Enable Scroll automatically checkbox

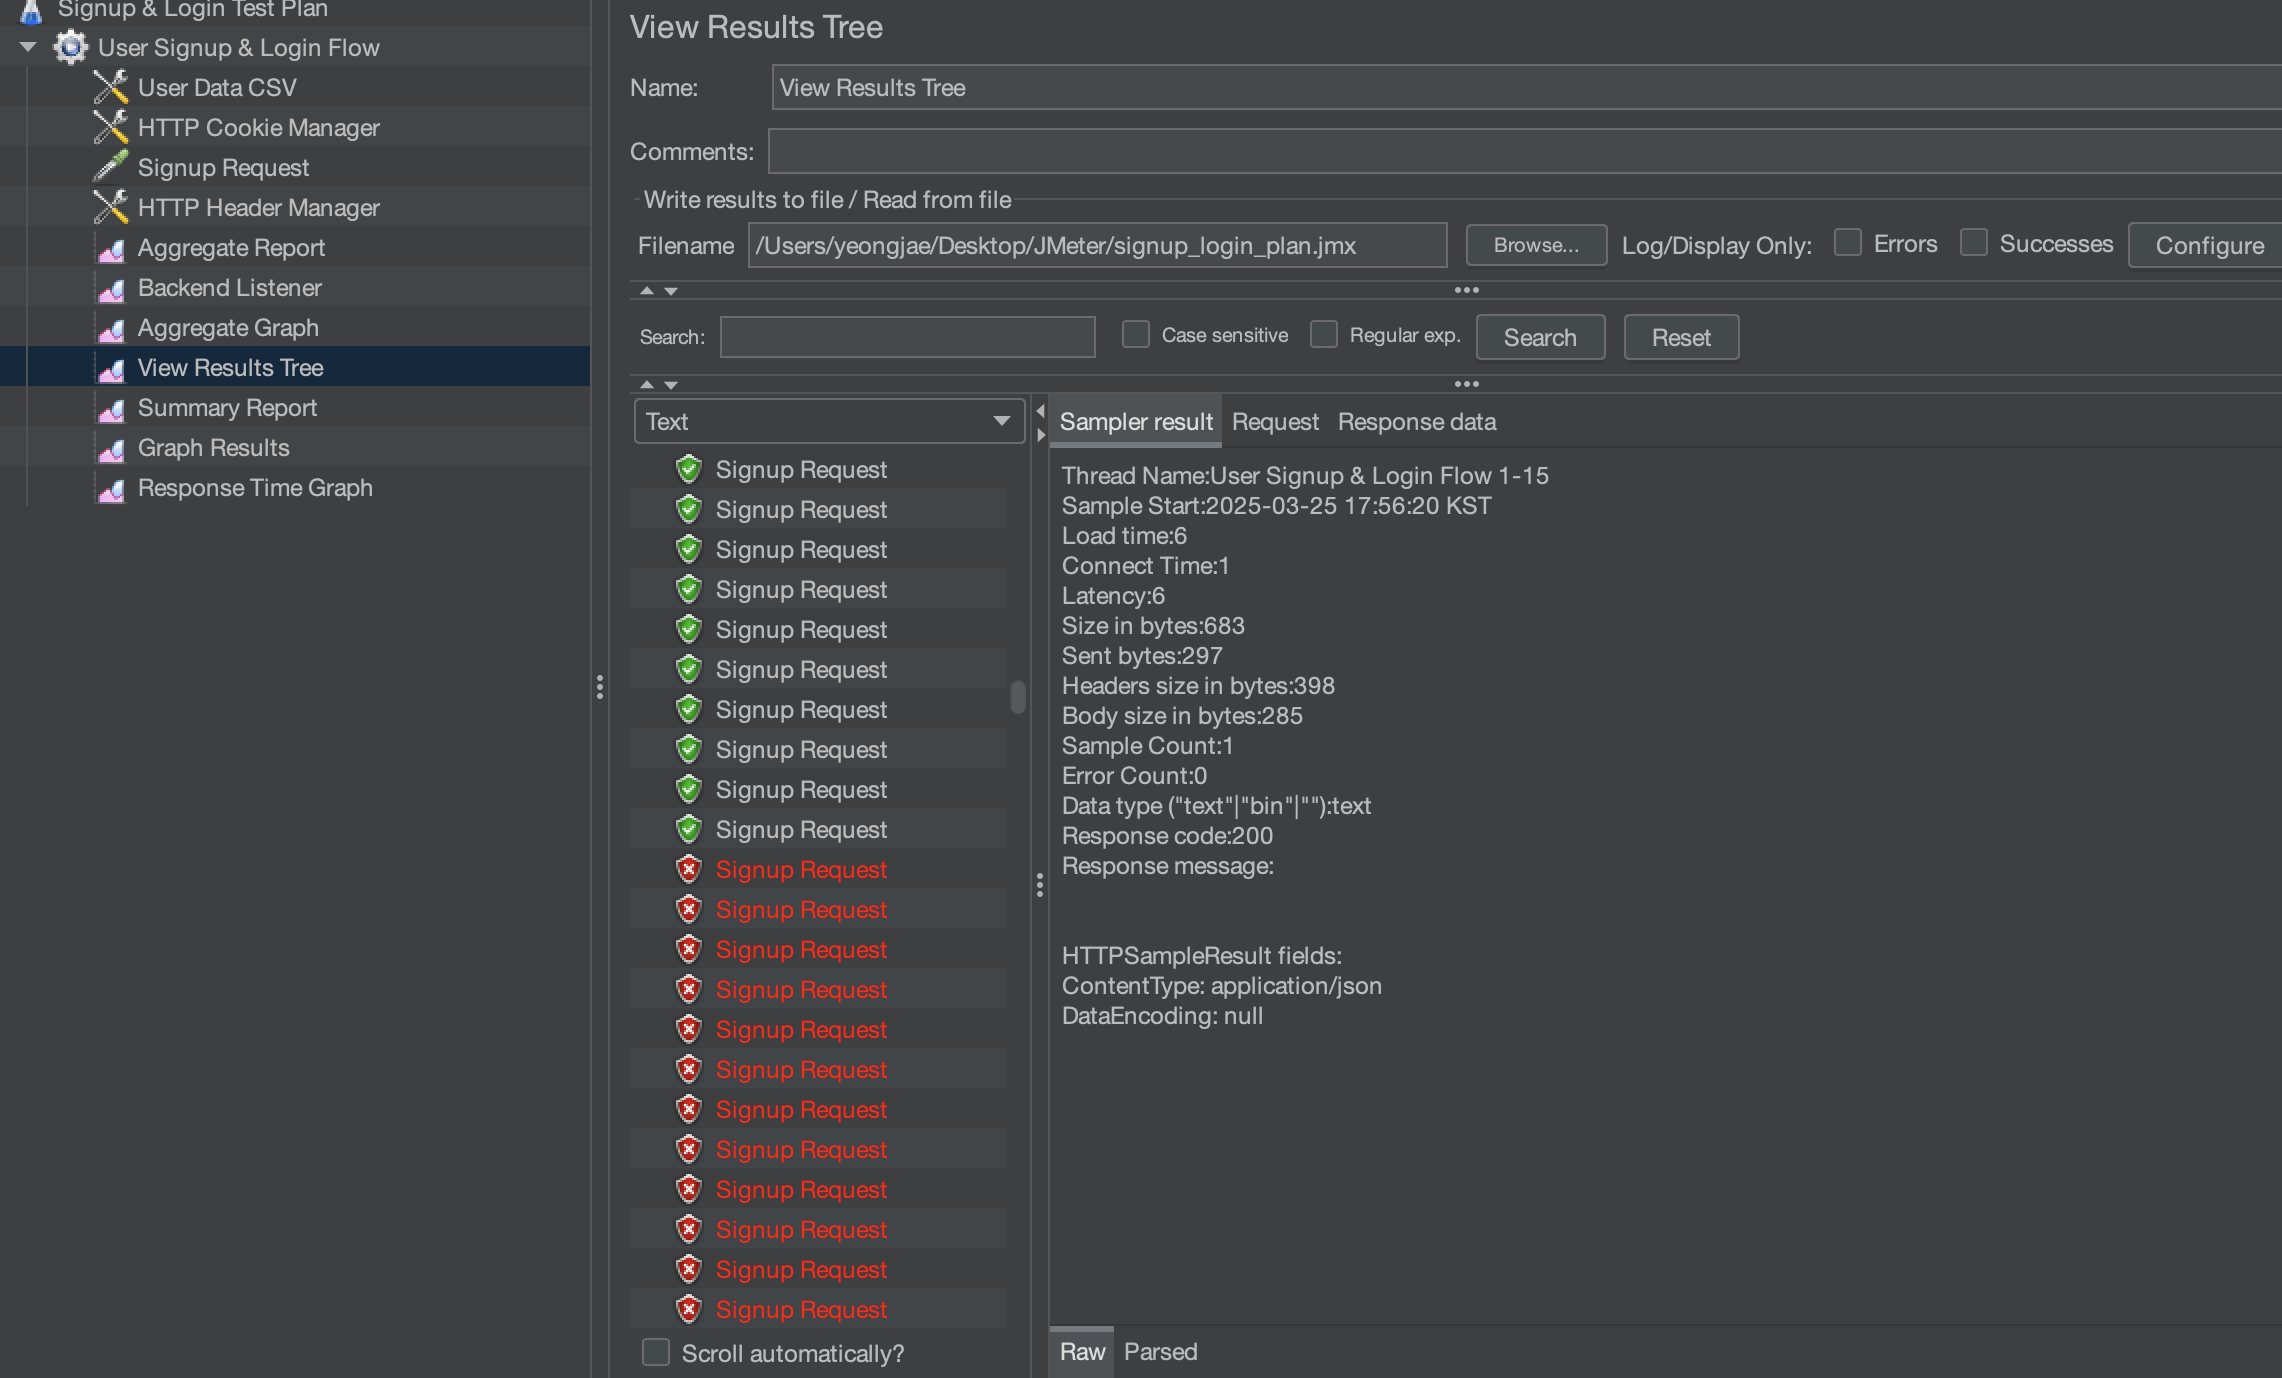656,1352
